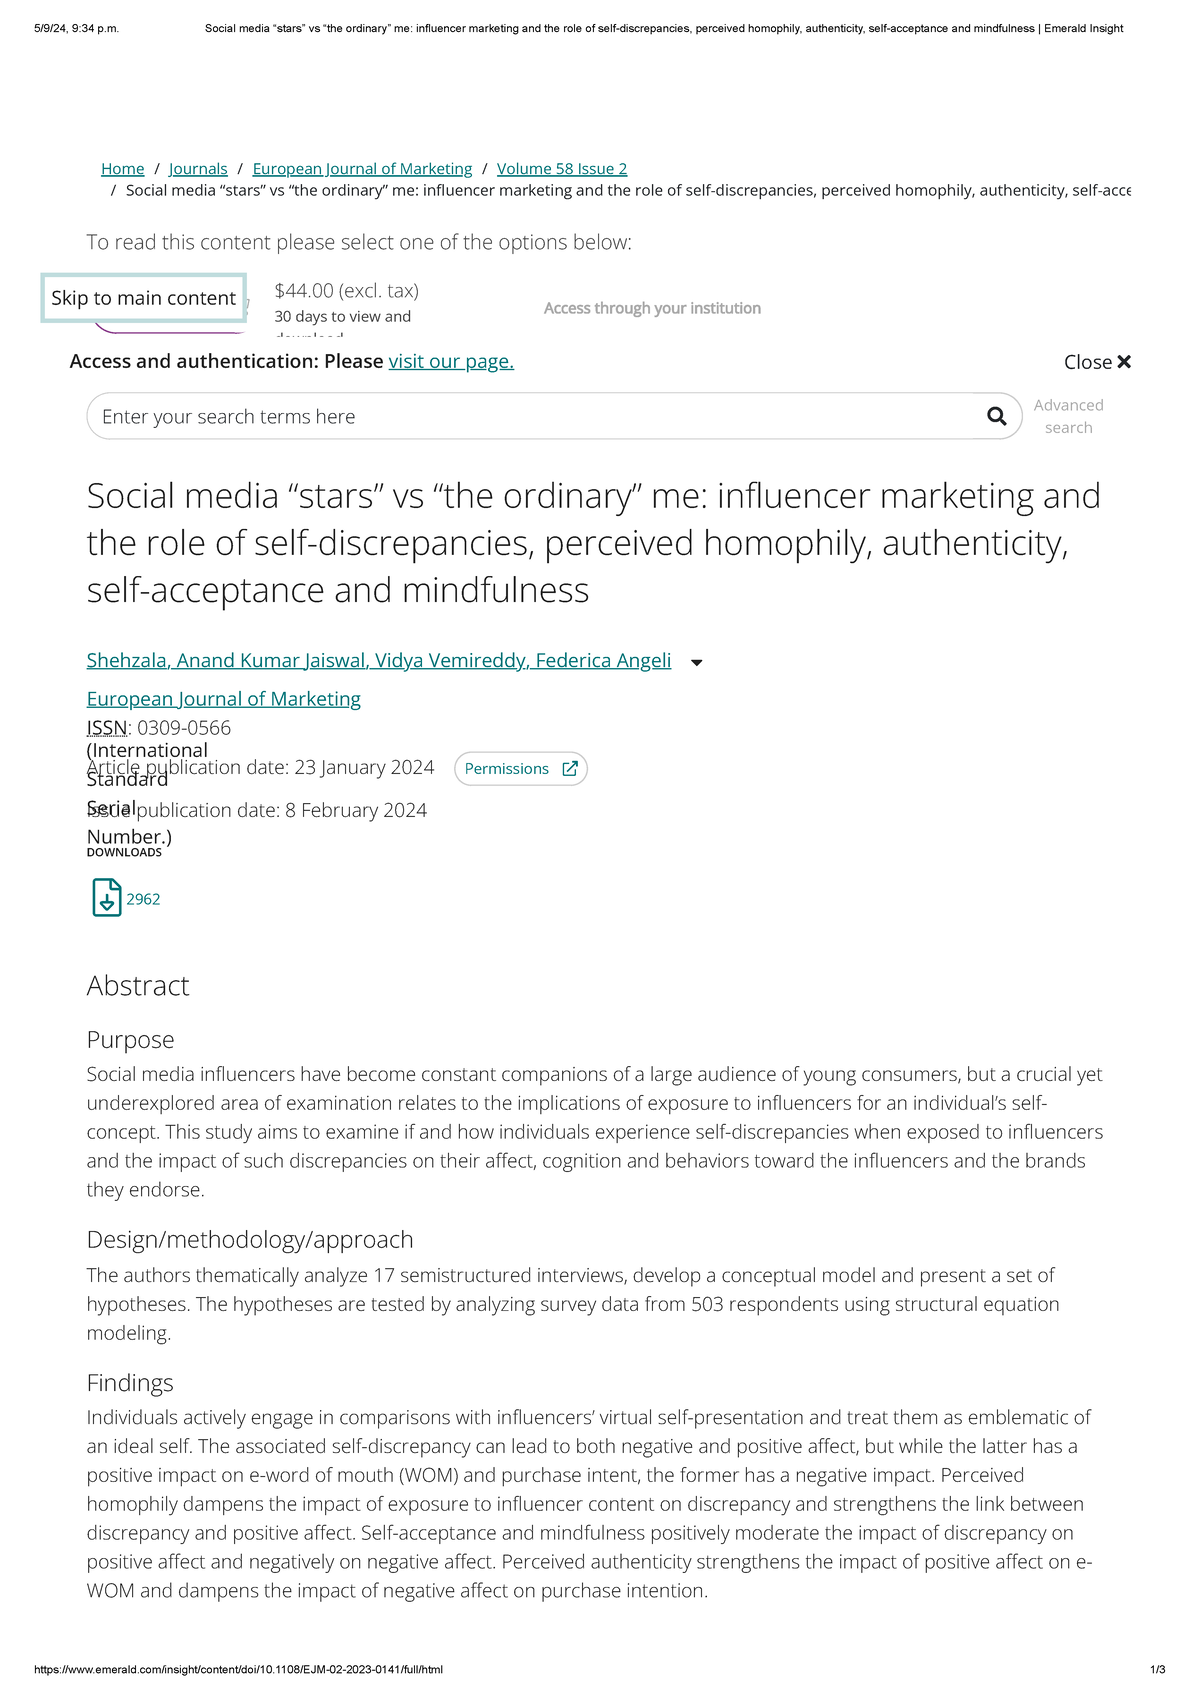This screenshot has width=1200, height=1698.
Task: Select the author Shehzala link
Action: pyautogui.click(x=125, y=660)
